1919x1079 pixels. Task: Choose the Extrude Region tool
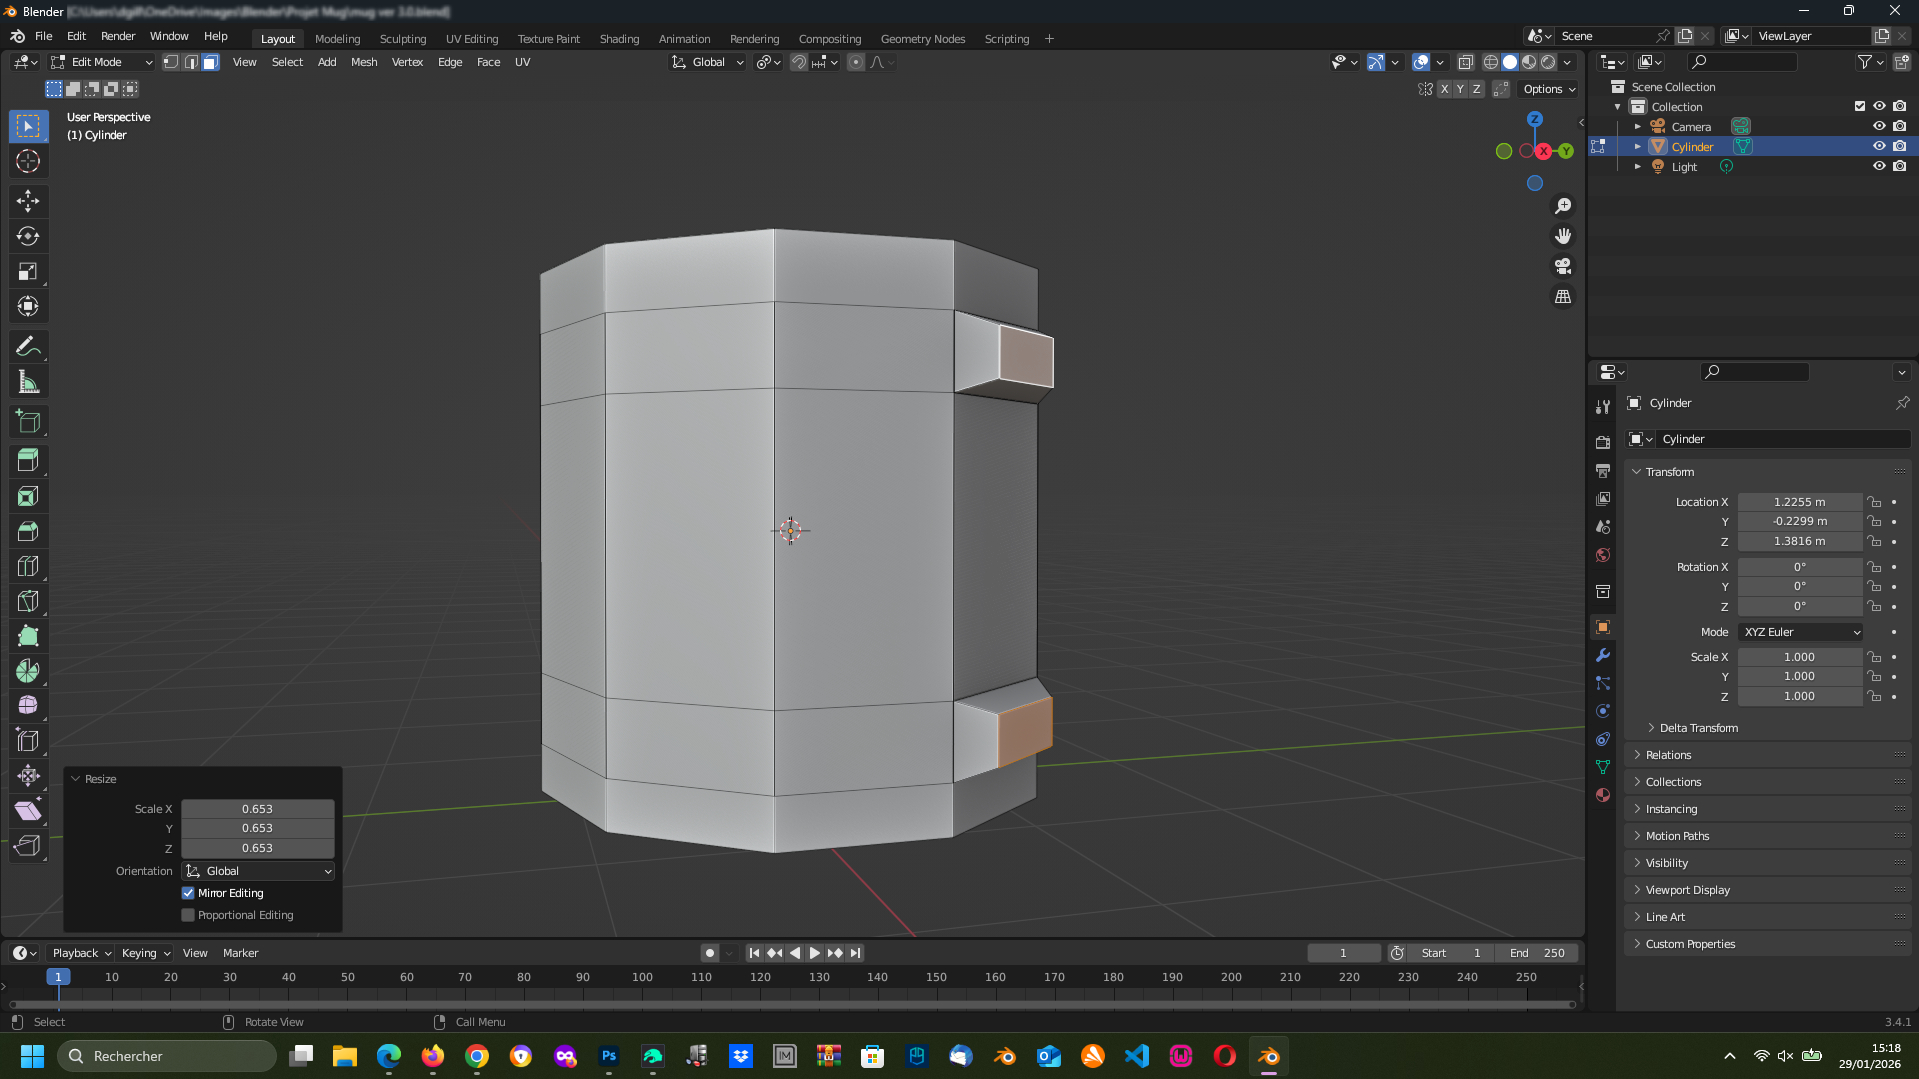[28, 460]
